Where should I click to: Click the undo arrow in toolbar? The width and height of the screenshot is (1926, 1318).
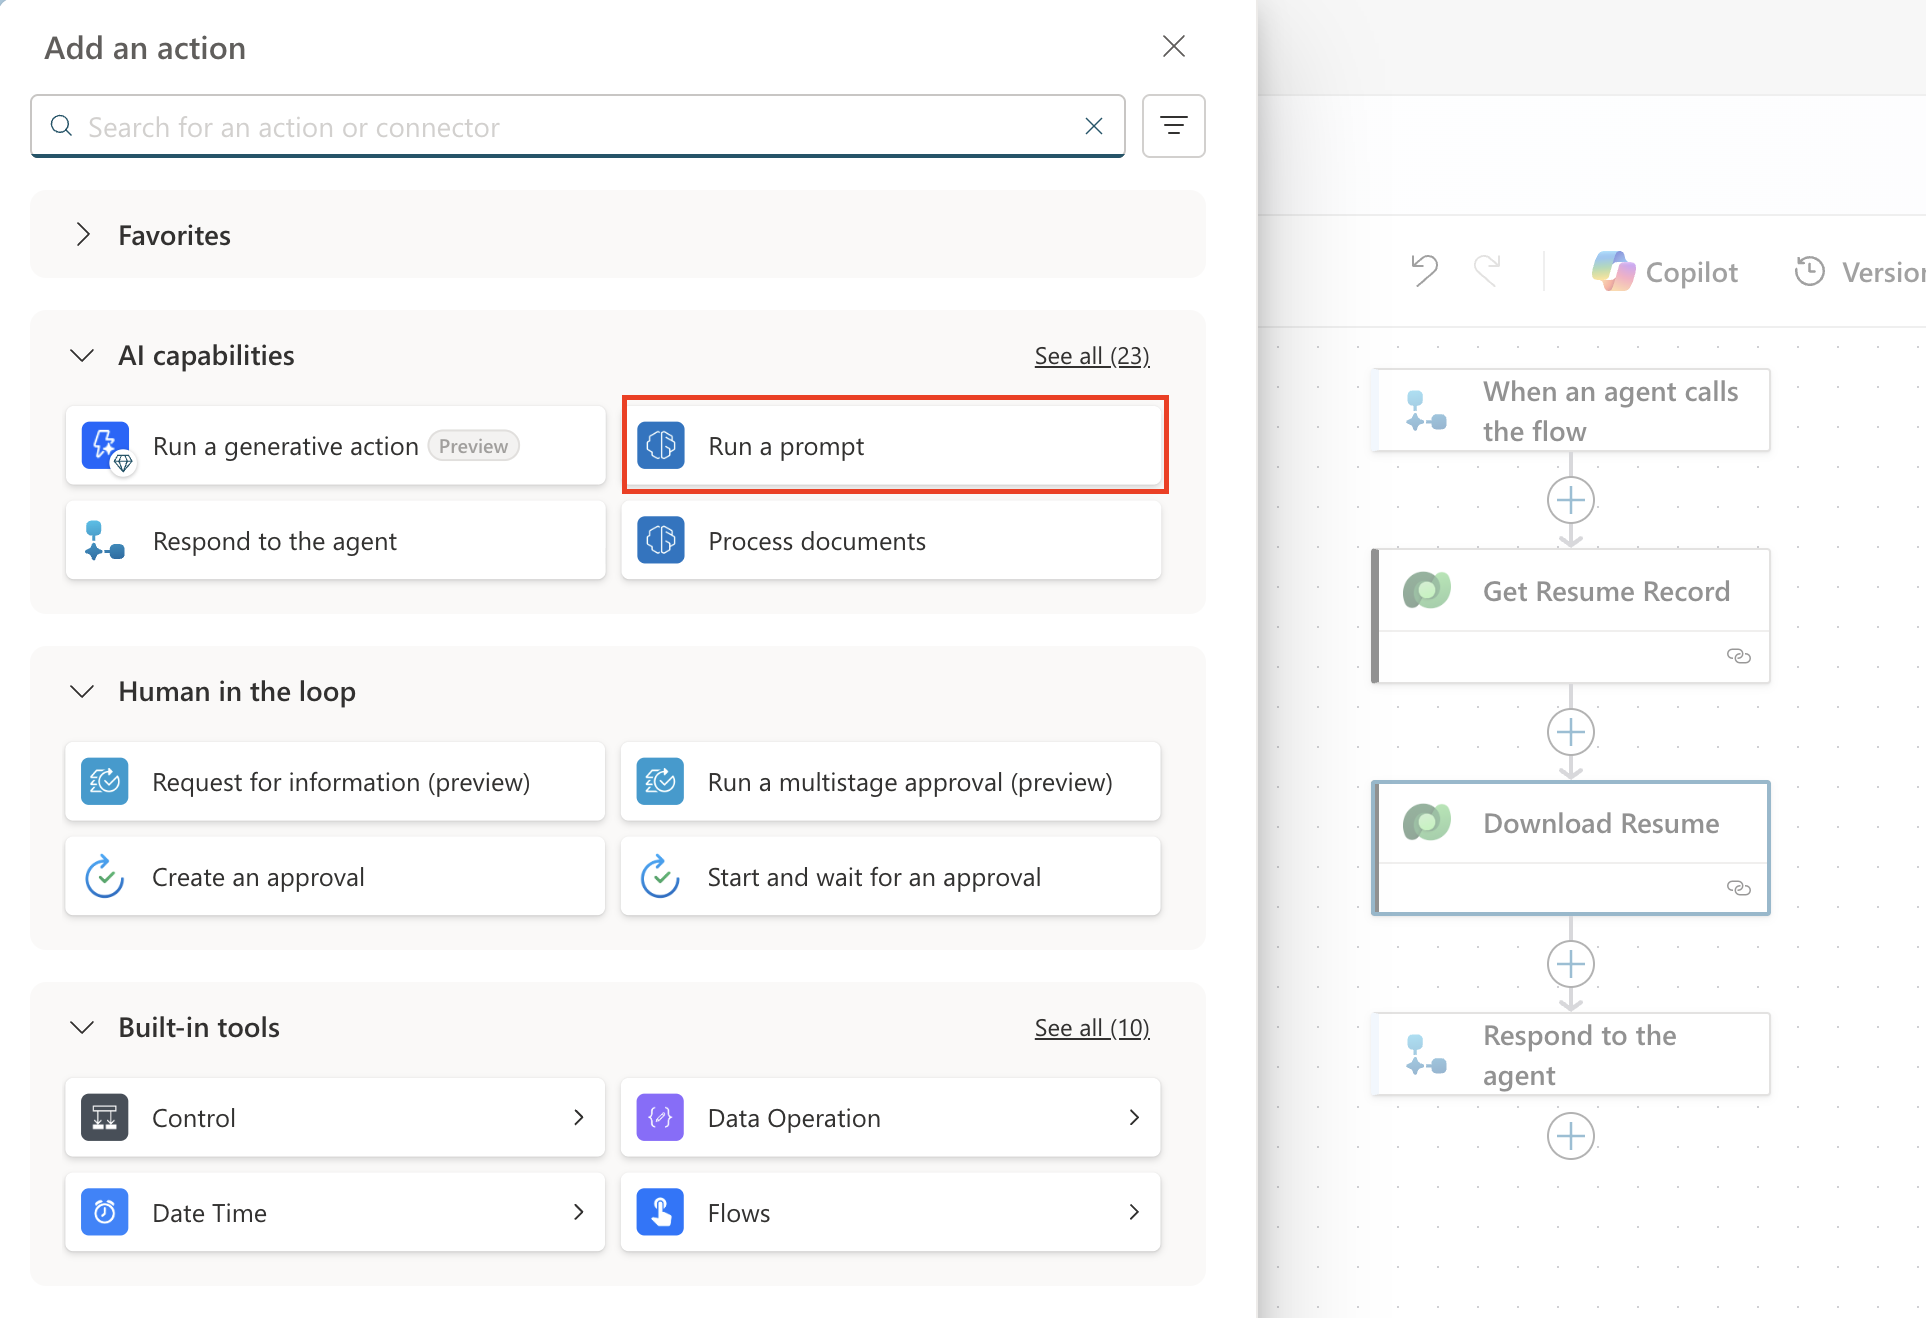pos(1424,271)
